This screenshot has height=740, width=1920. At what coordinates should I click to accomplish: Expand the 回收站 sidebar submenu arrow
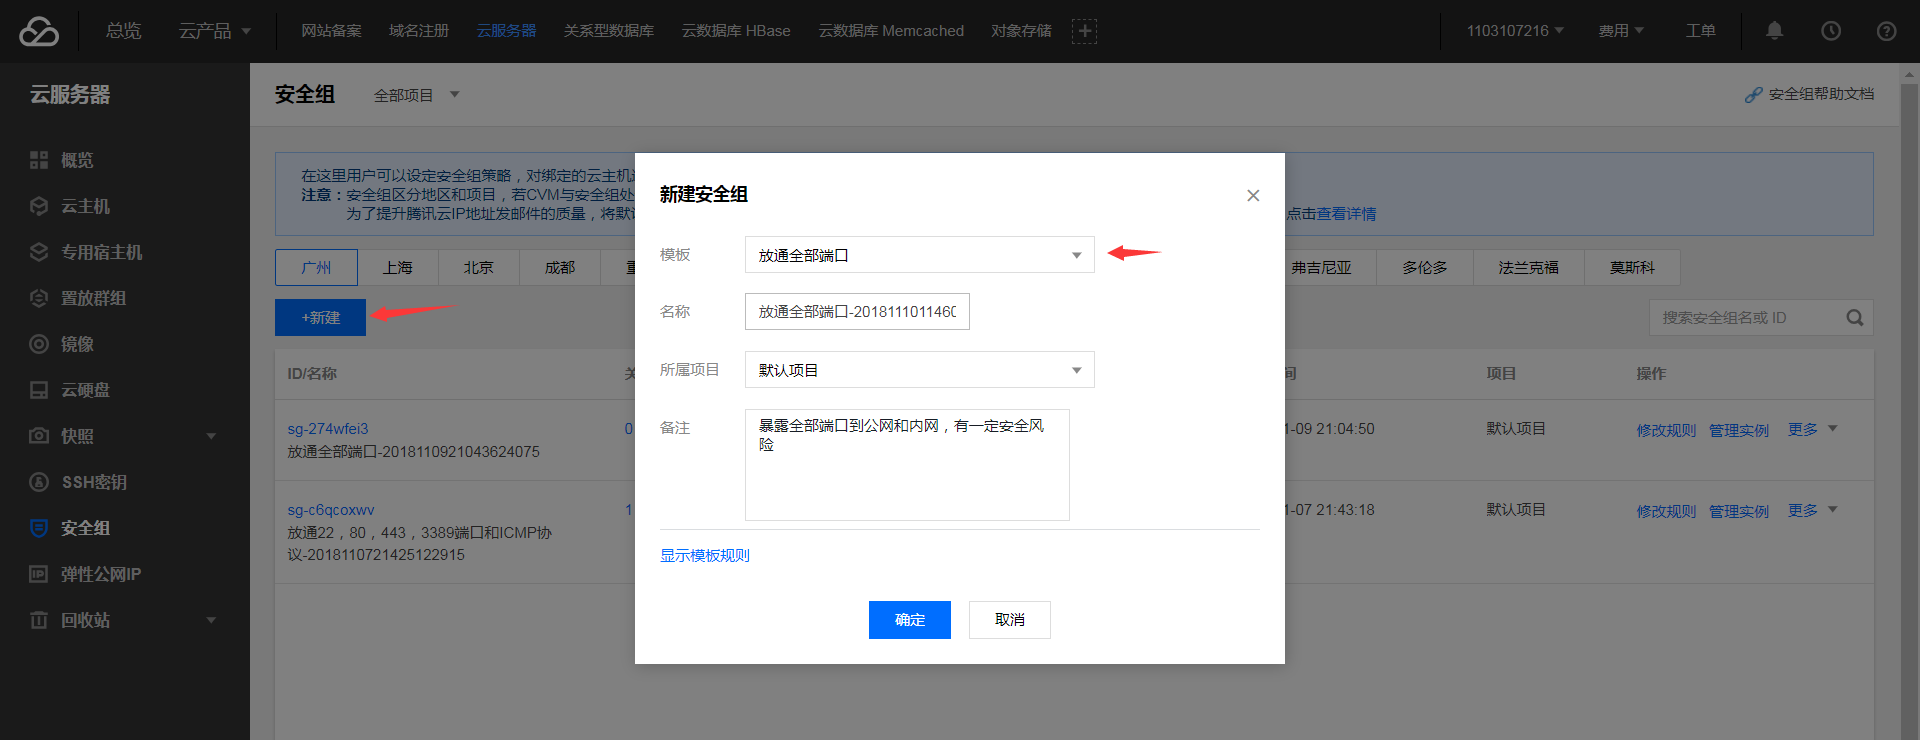(211, 620)
